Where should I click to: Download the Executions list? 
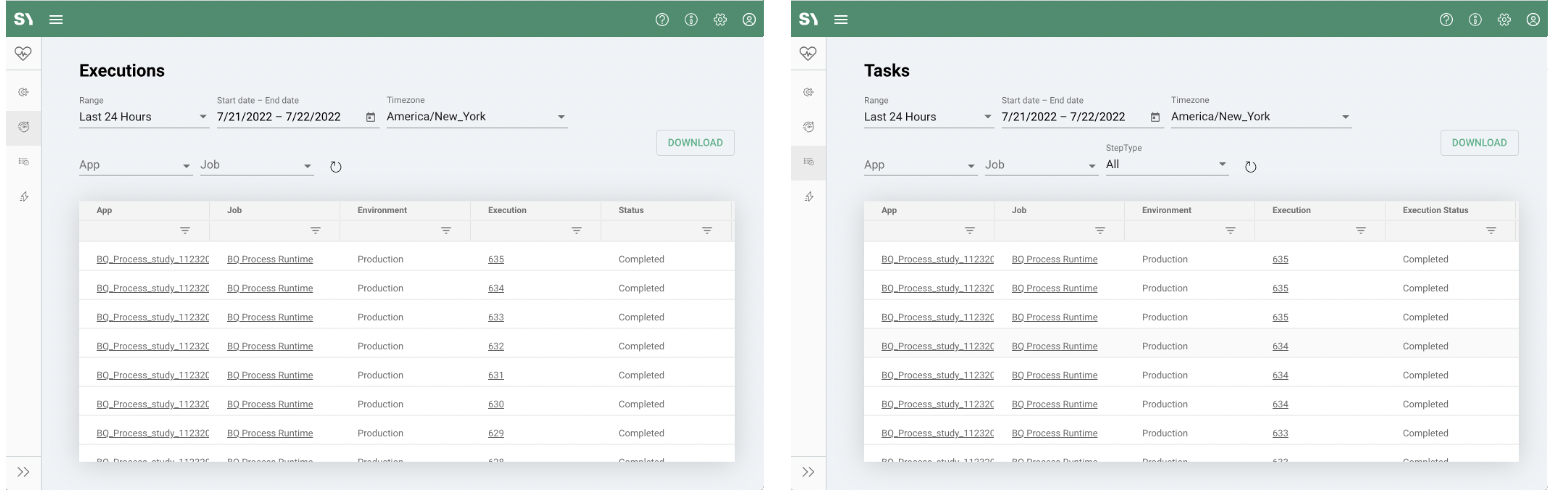click(x=695, y=143)
